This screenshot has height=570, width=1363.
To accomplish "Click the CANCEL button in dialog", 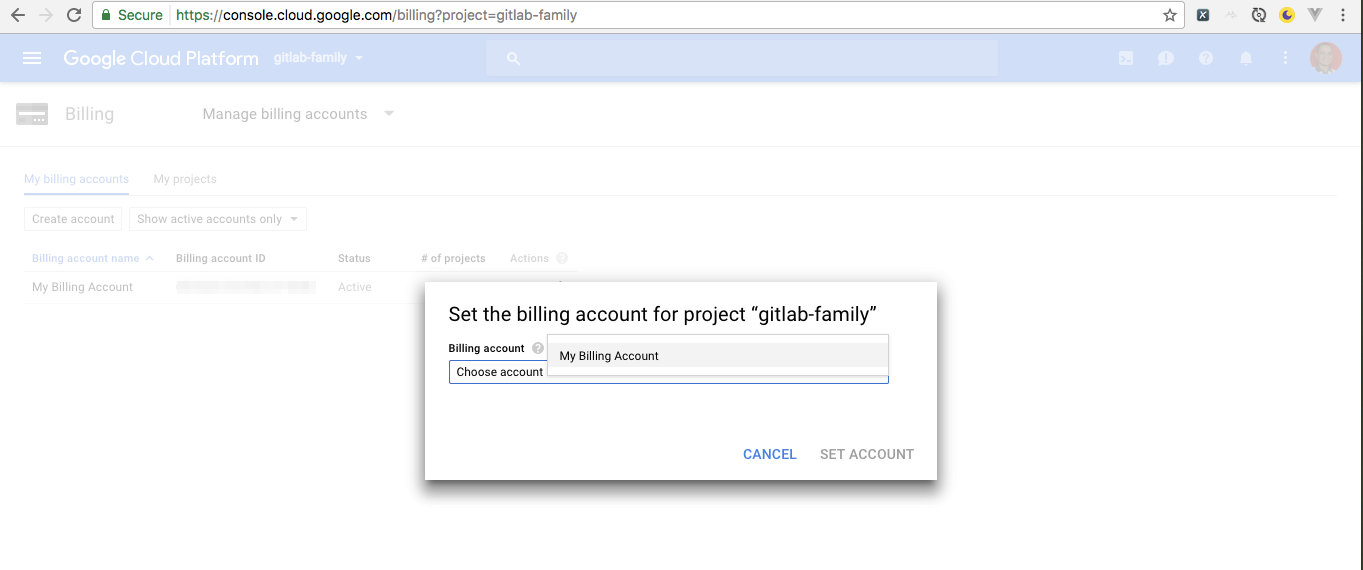I will point(770,454).
